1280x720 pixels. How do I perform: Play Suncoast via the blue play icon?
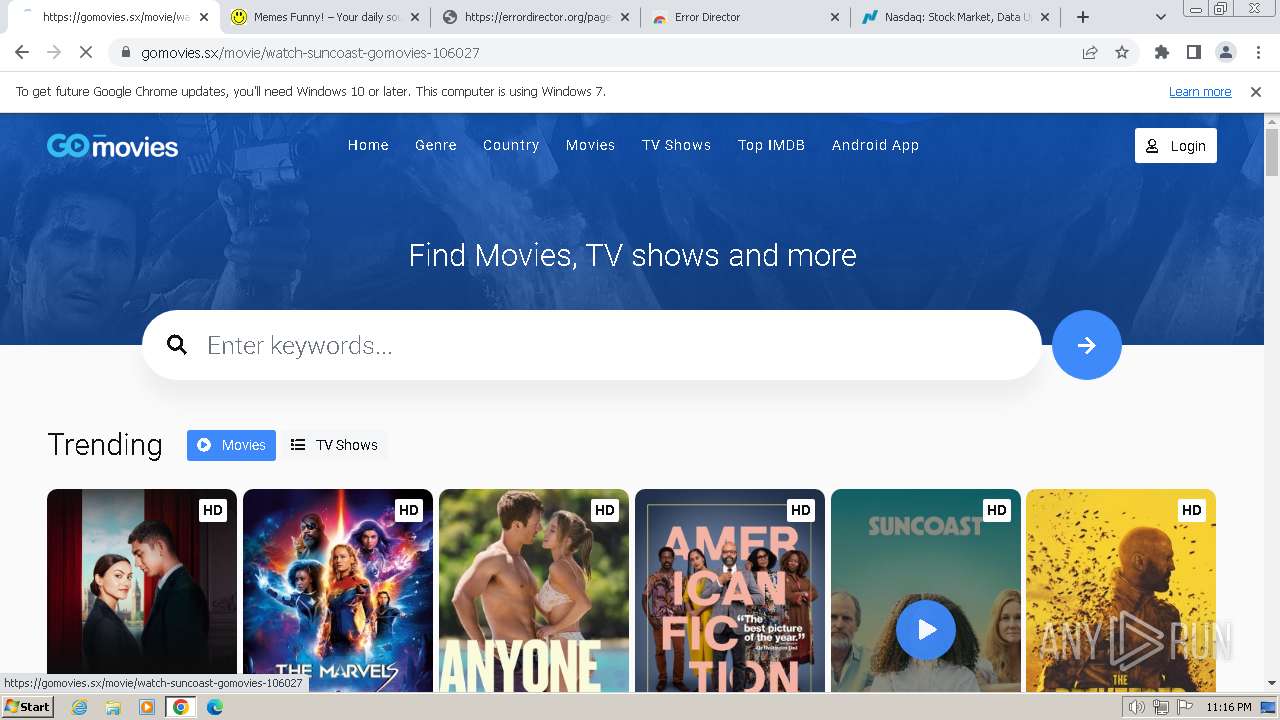coord(926,630)
